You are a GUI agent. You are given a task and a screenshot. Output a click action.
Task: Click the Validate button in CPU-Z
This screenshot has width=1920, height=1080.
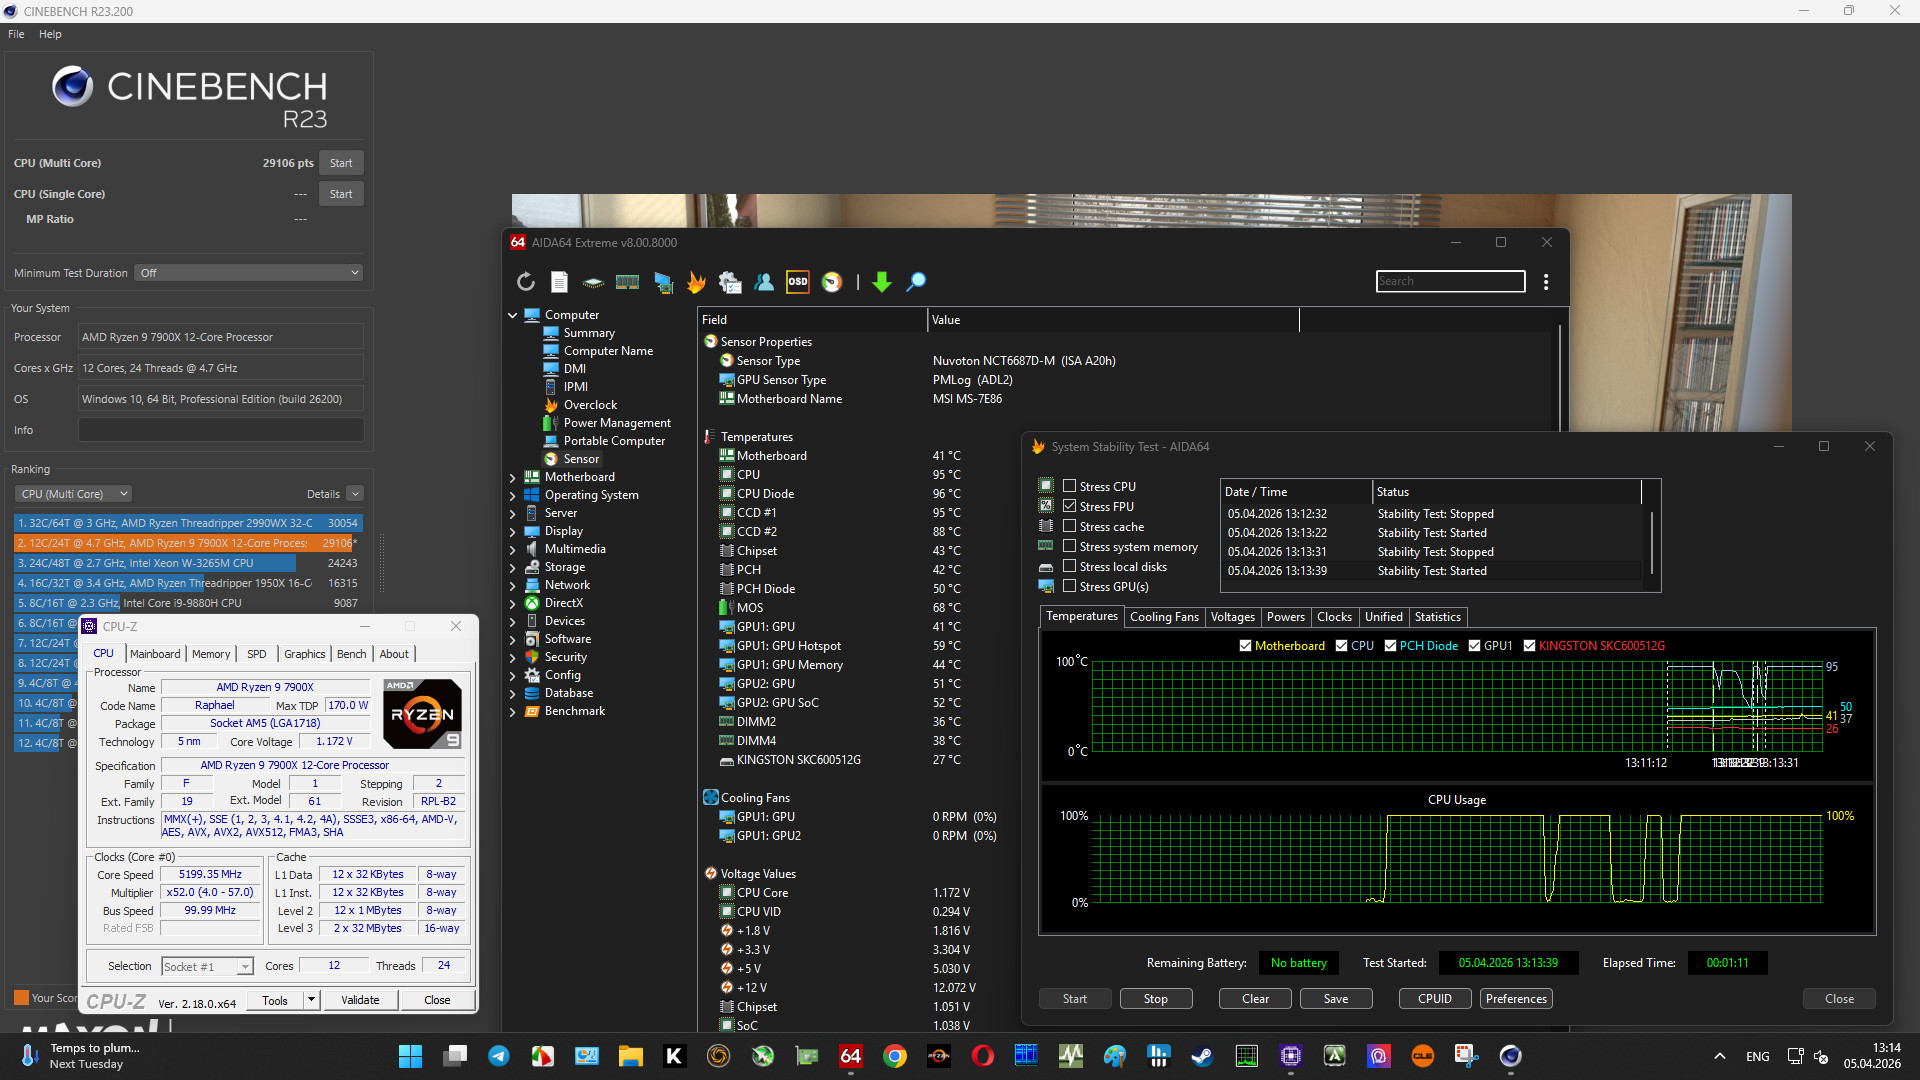360,1000
